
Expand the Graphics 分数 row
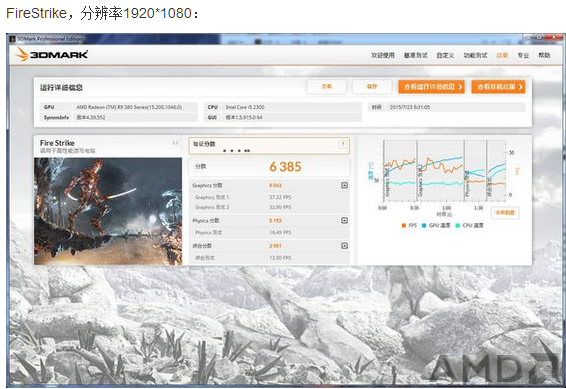[344, 185]
